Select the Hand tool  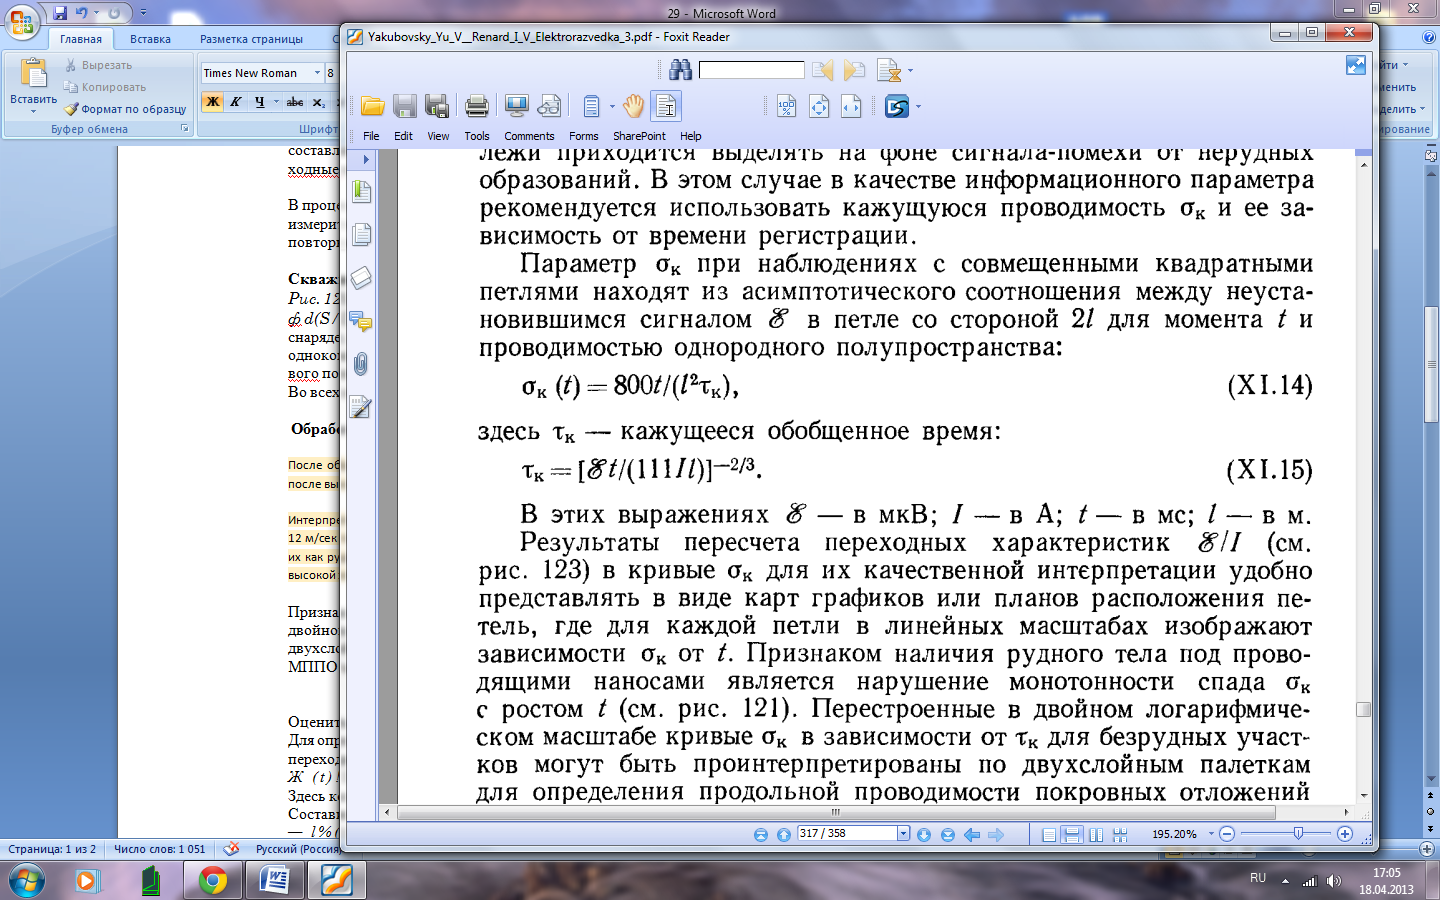pos(634,106)
